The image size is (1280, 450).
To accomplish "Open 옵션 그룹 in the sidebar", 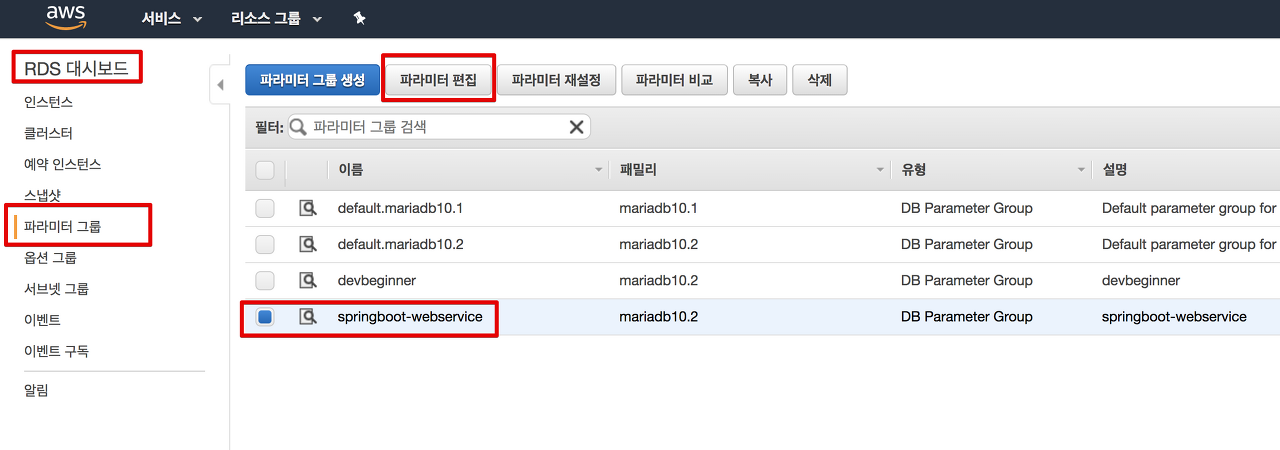I will [50, 257].
